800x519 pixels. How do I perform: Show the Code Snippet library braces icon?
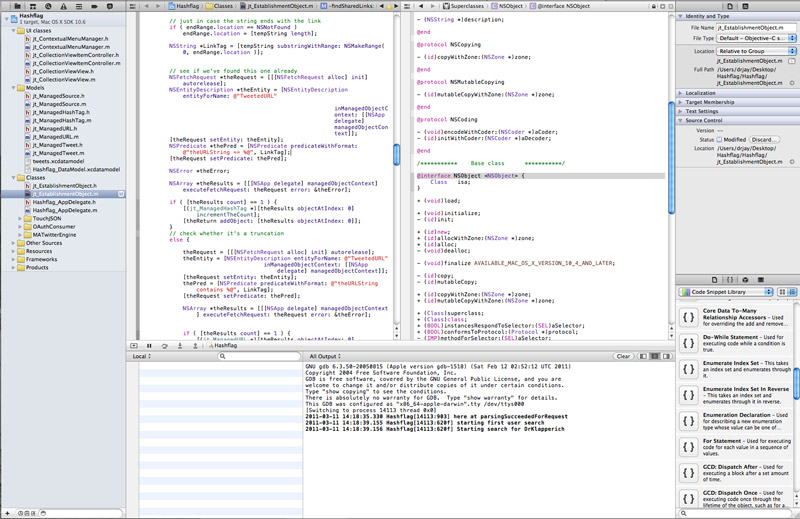[730, 280]
